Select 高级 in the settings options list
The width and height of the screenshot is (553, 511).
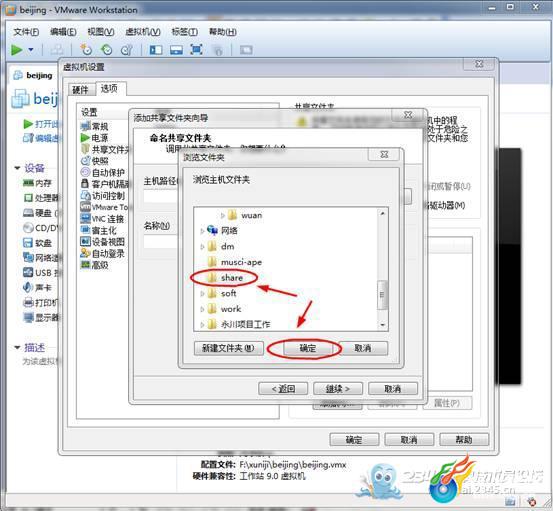click(x=95, y=265)
